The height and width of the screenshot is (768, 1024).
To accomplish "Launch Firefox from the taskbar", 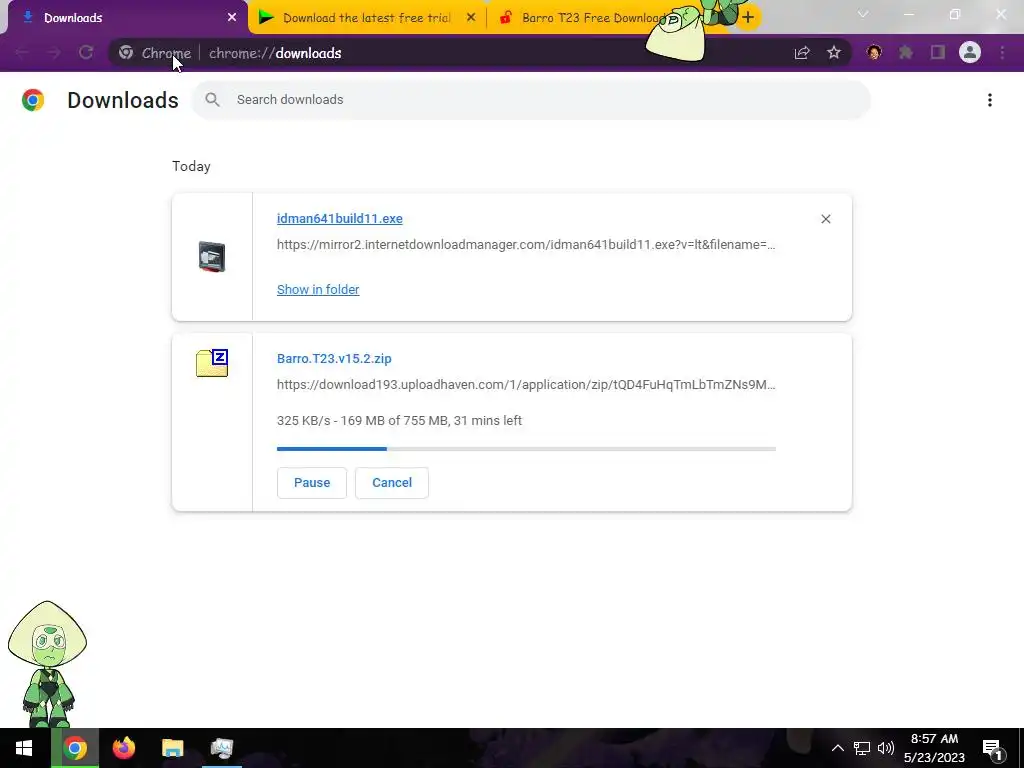I will click(x=123, y=748).
